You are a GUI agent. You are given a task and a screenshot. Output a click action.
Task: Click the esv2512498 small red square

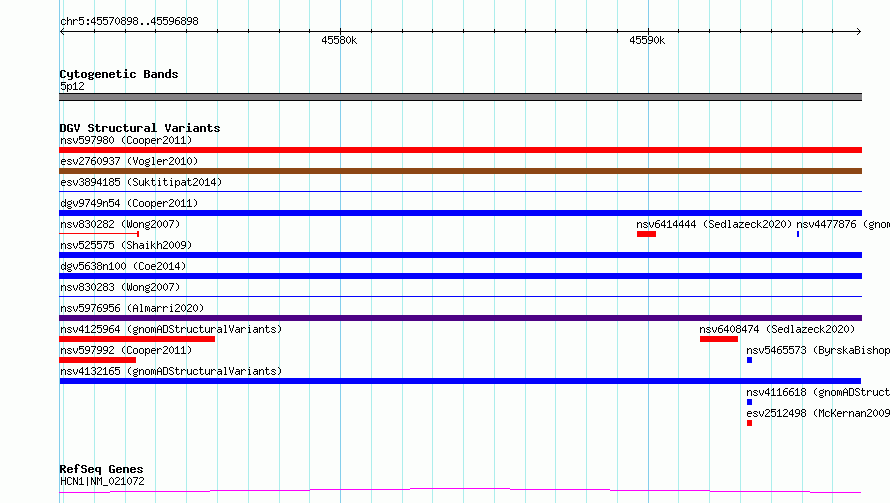(749, 423)
